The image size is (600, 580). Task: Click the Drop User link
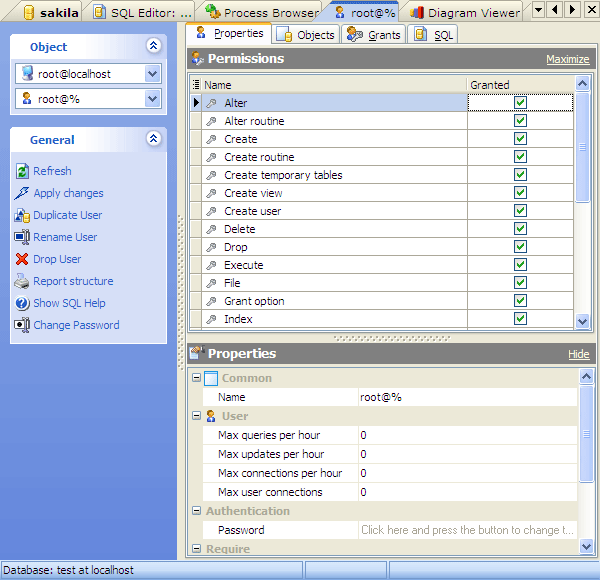[x=57, y=259]
